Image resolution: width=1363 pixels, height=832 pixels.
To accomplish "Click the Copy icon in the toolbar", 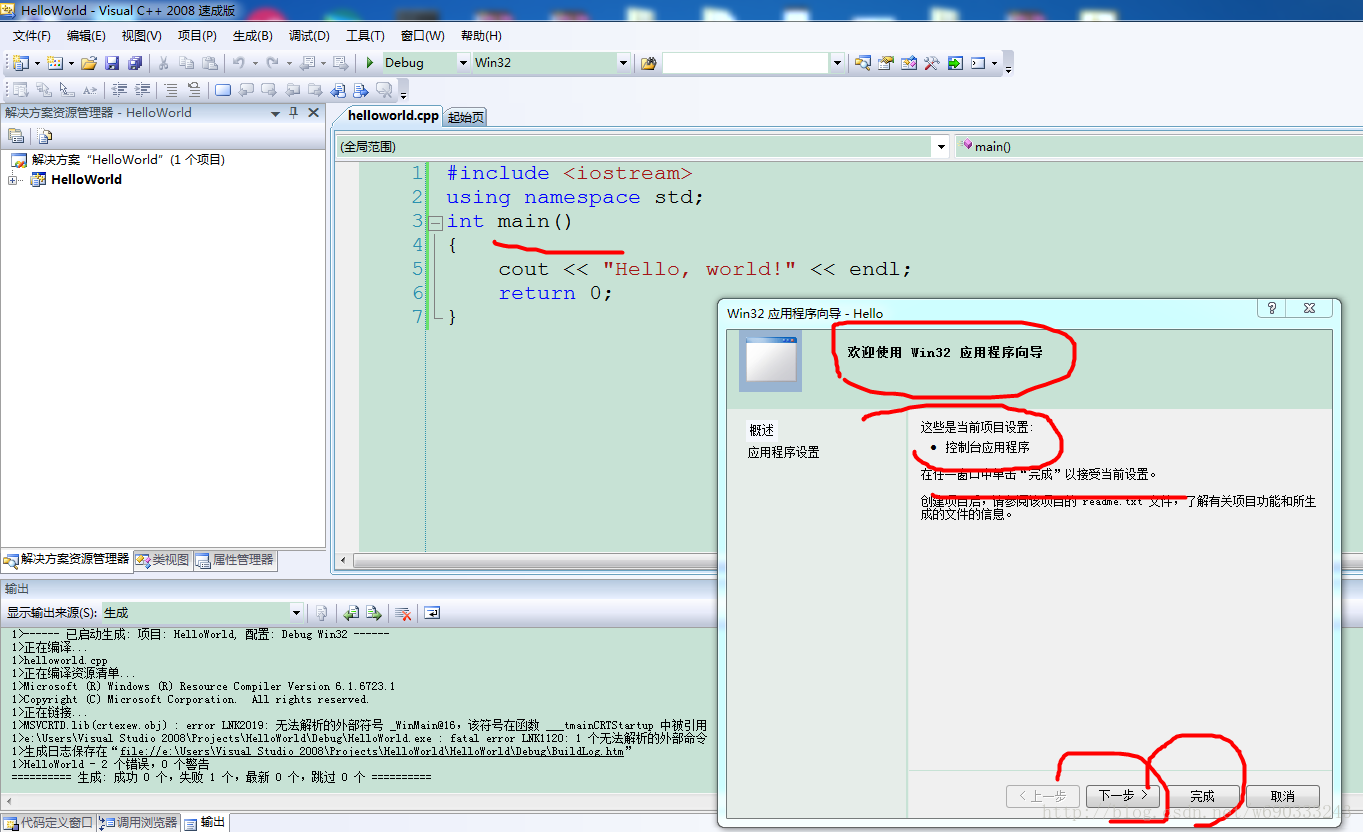I will 186,63.
